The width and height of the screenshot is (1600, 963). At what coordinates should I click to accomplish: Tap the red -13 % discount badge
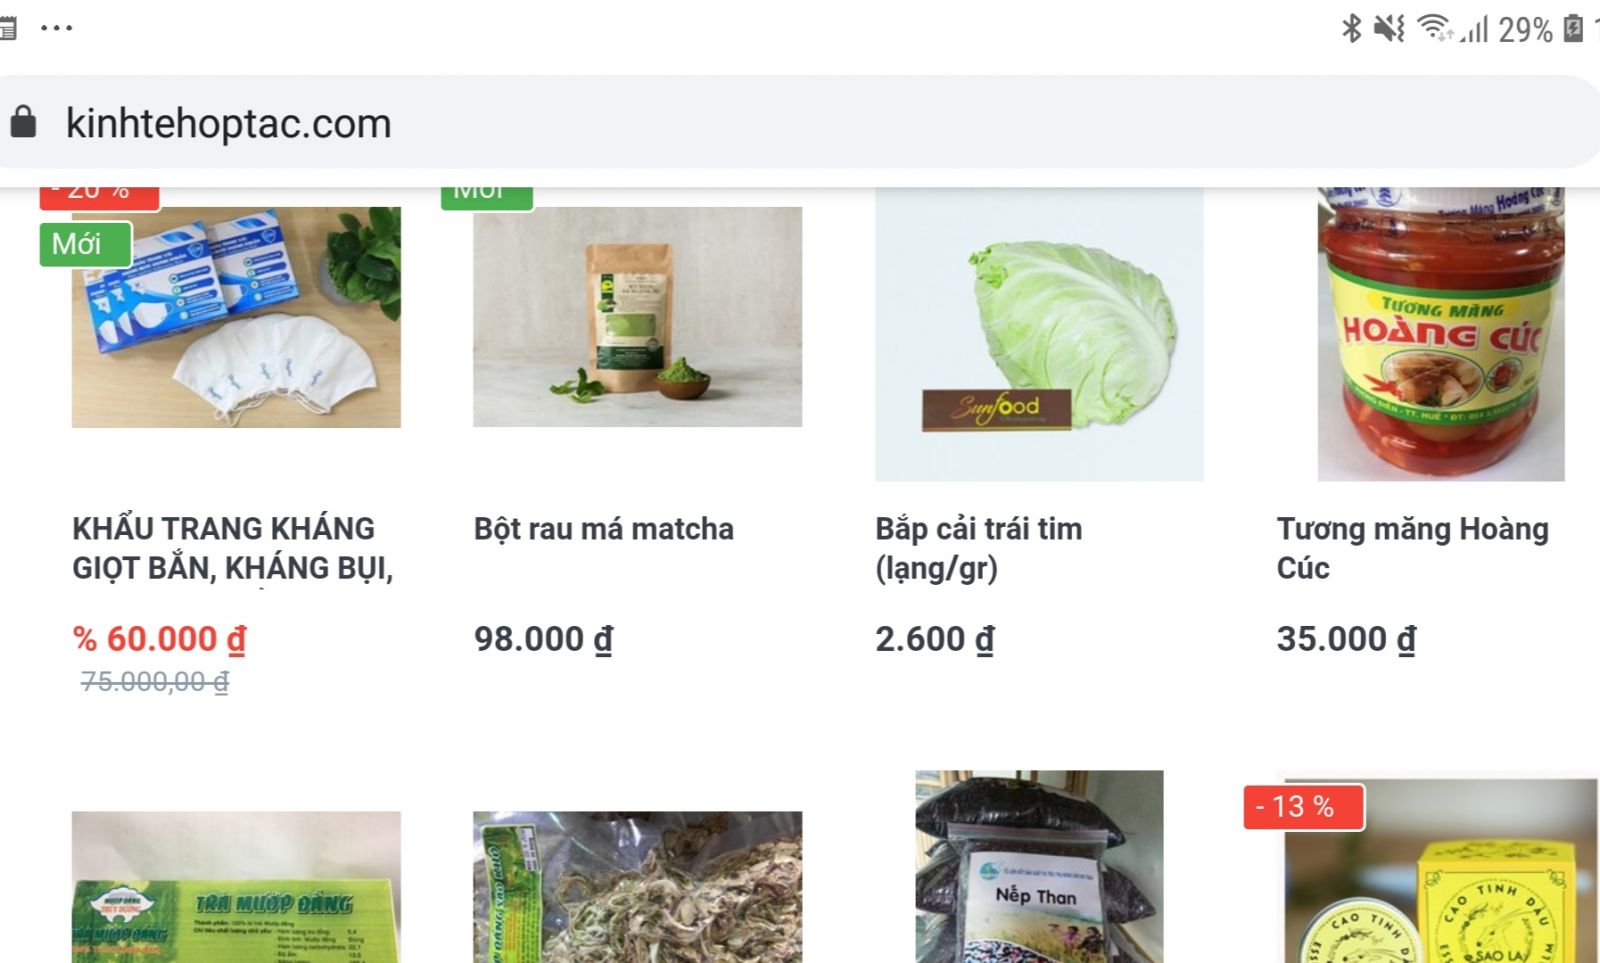(x=1304, y=807)
